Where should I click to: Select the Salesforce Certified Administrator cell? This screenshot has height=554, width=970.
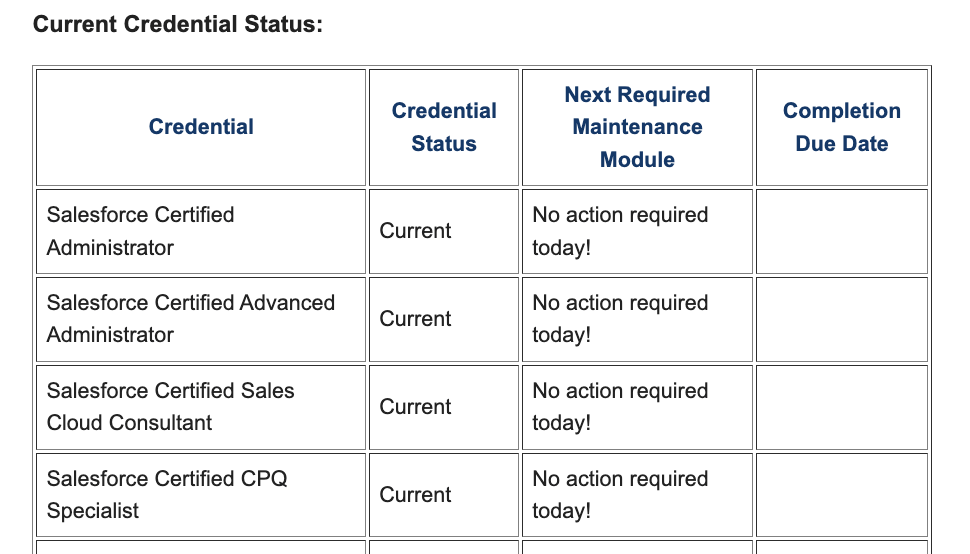pyautogui.click(x=140, y=231)
